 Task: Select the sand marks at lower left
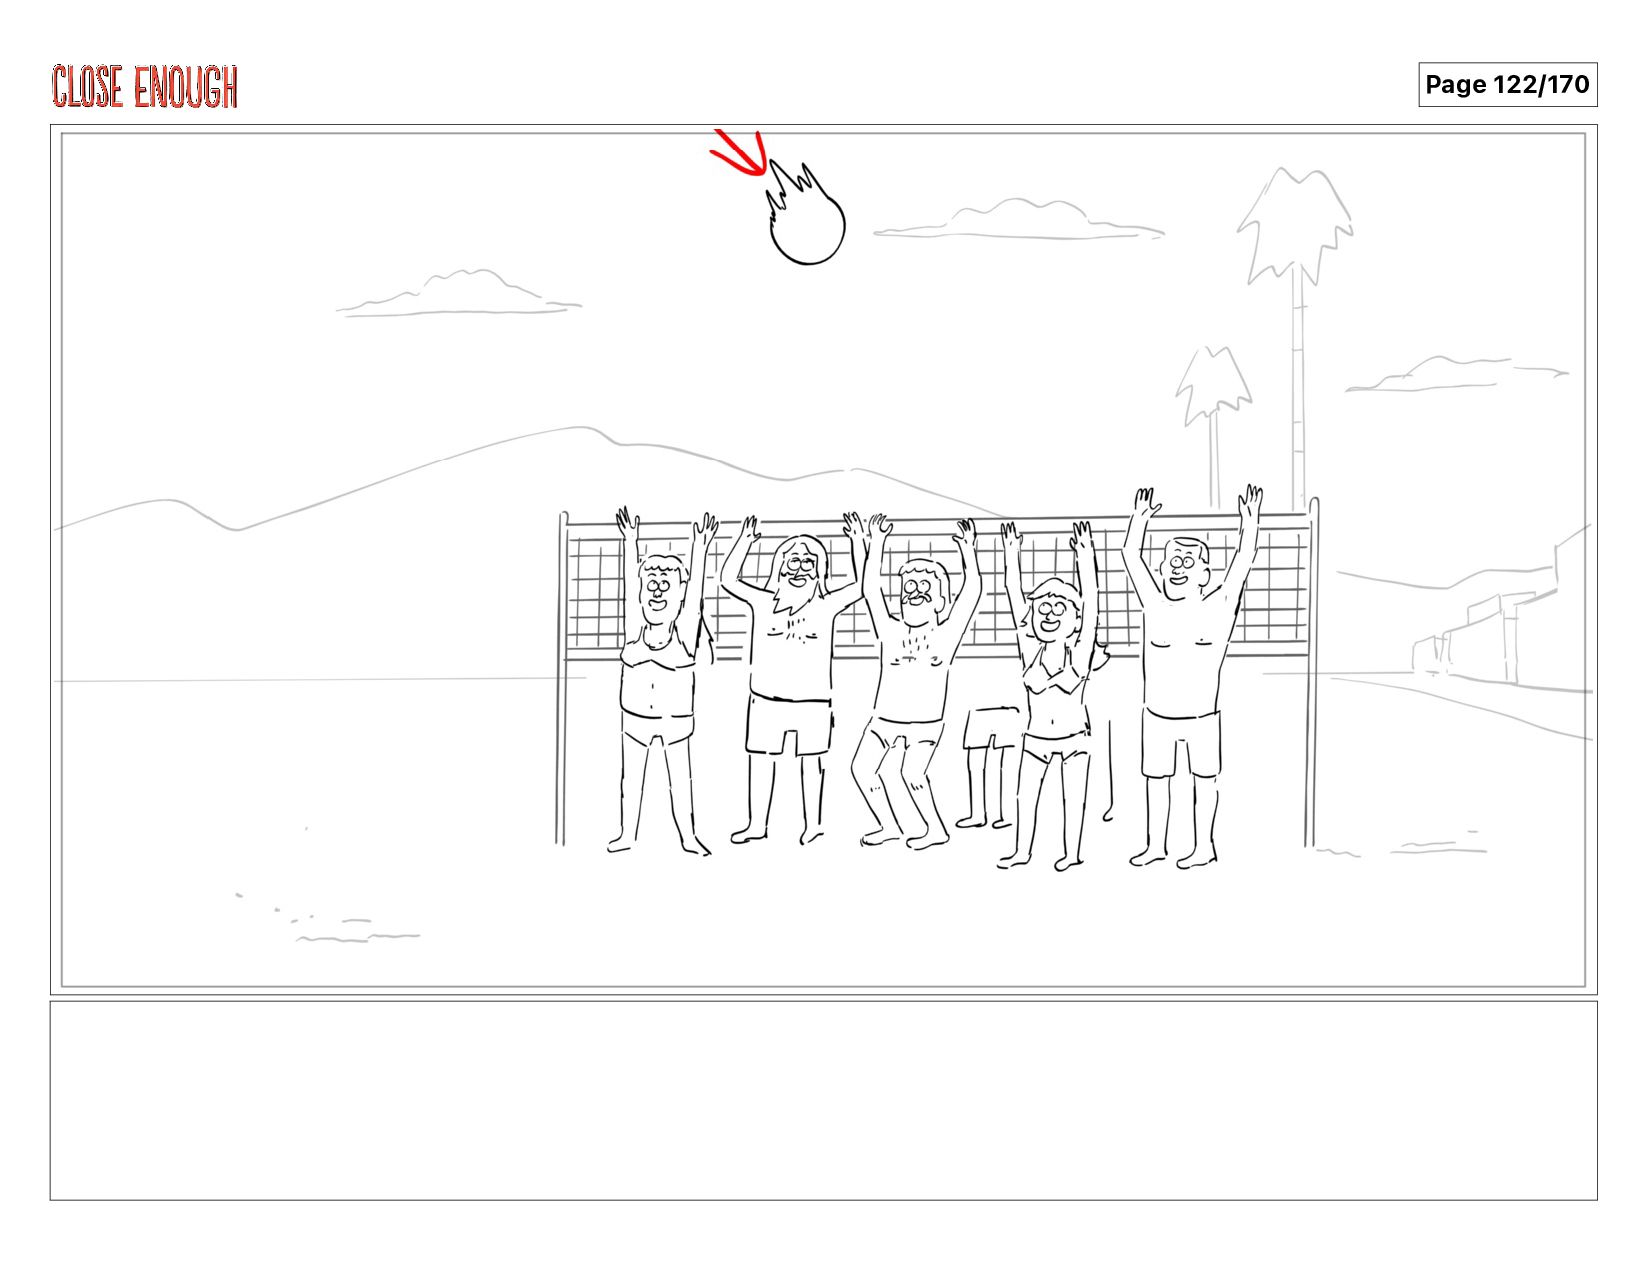328,918
